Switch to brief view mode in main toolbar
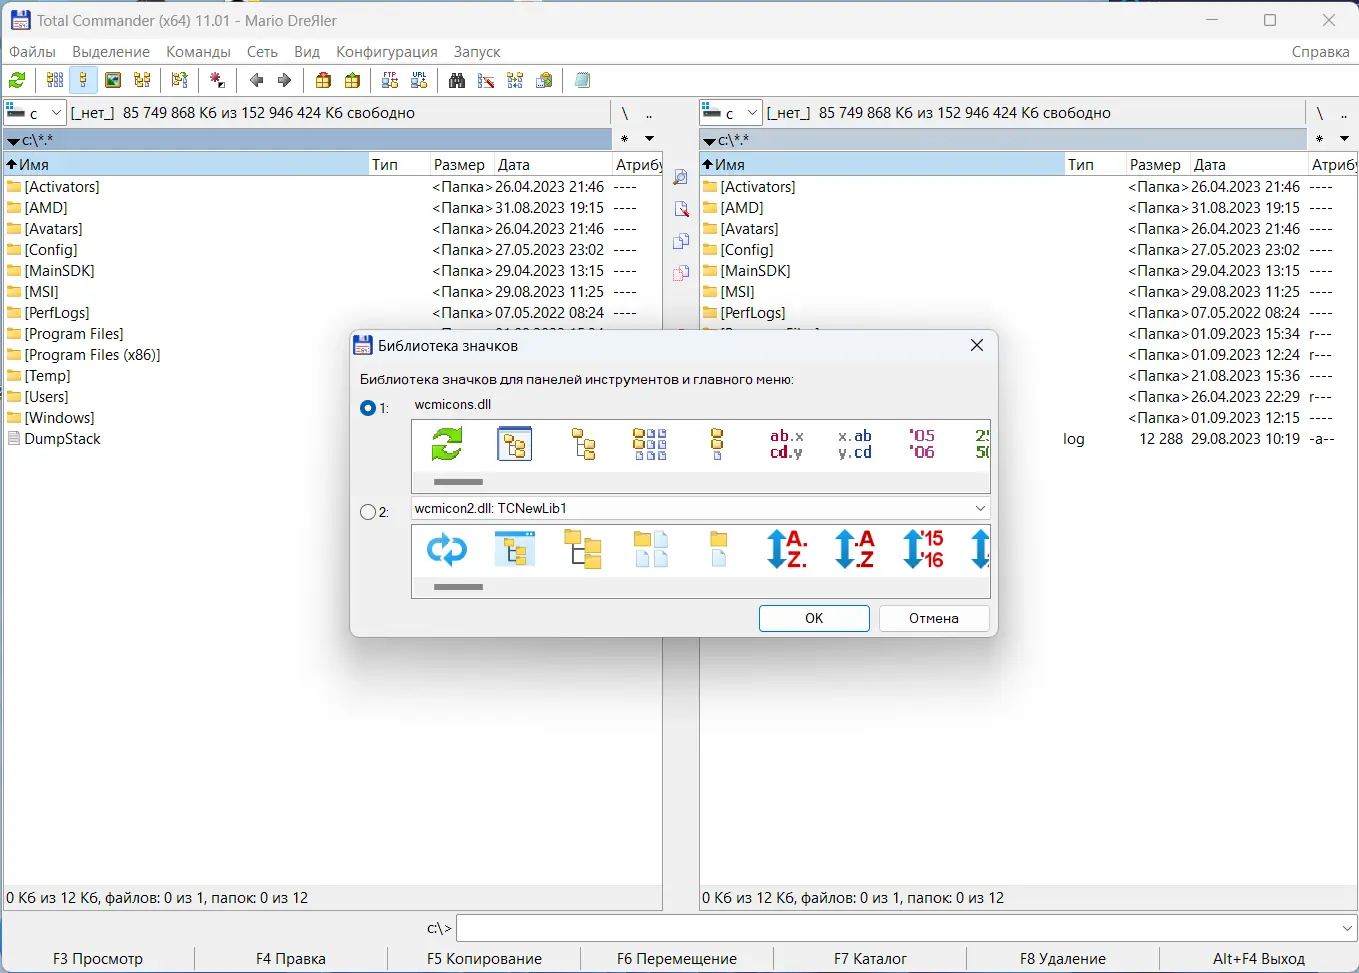Screen dimensions: 1359x973 (x=55, y=81)
